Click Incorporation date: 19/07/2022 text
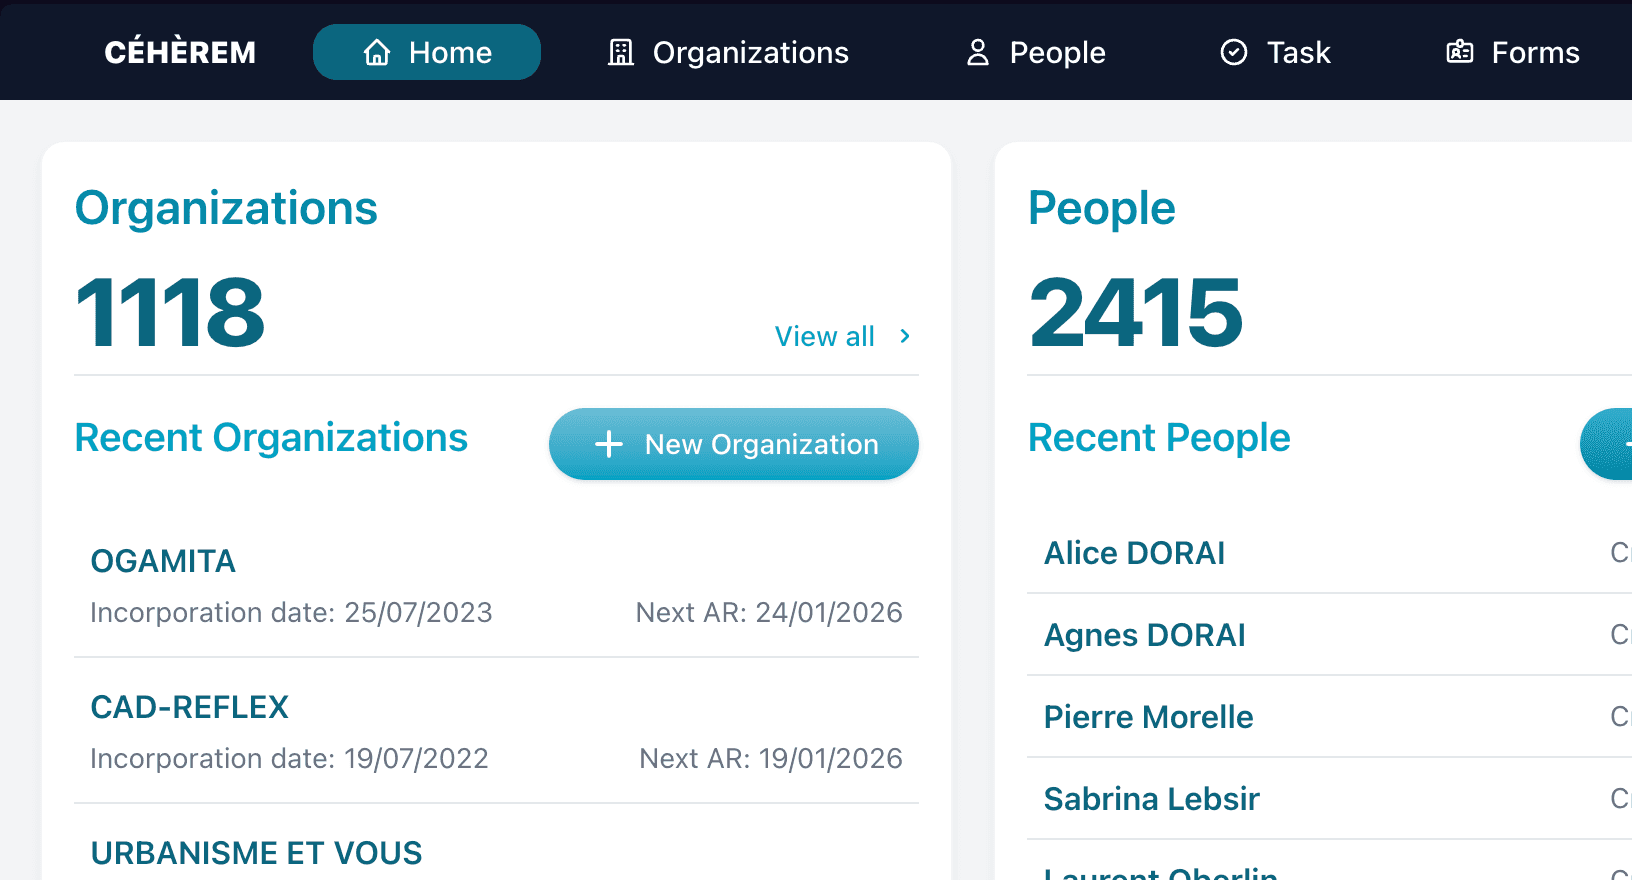Viewport: 1632px width, 880px height. point(289,758)
